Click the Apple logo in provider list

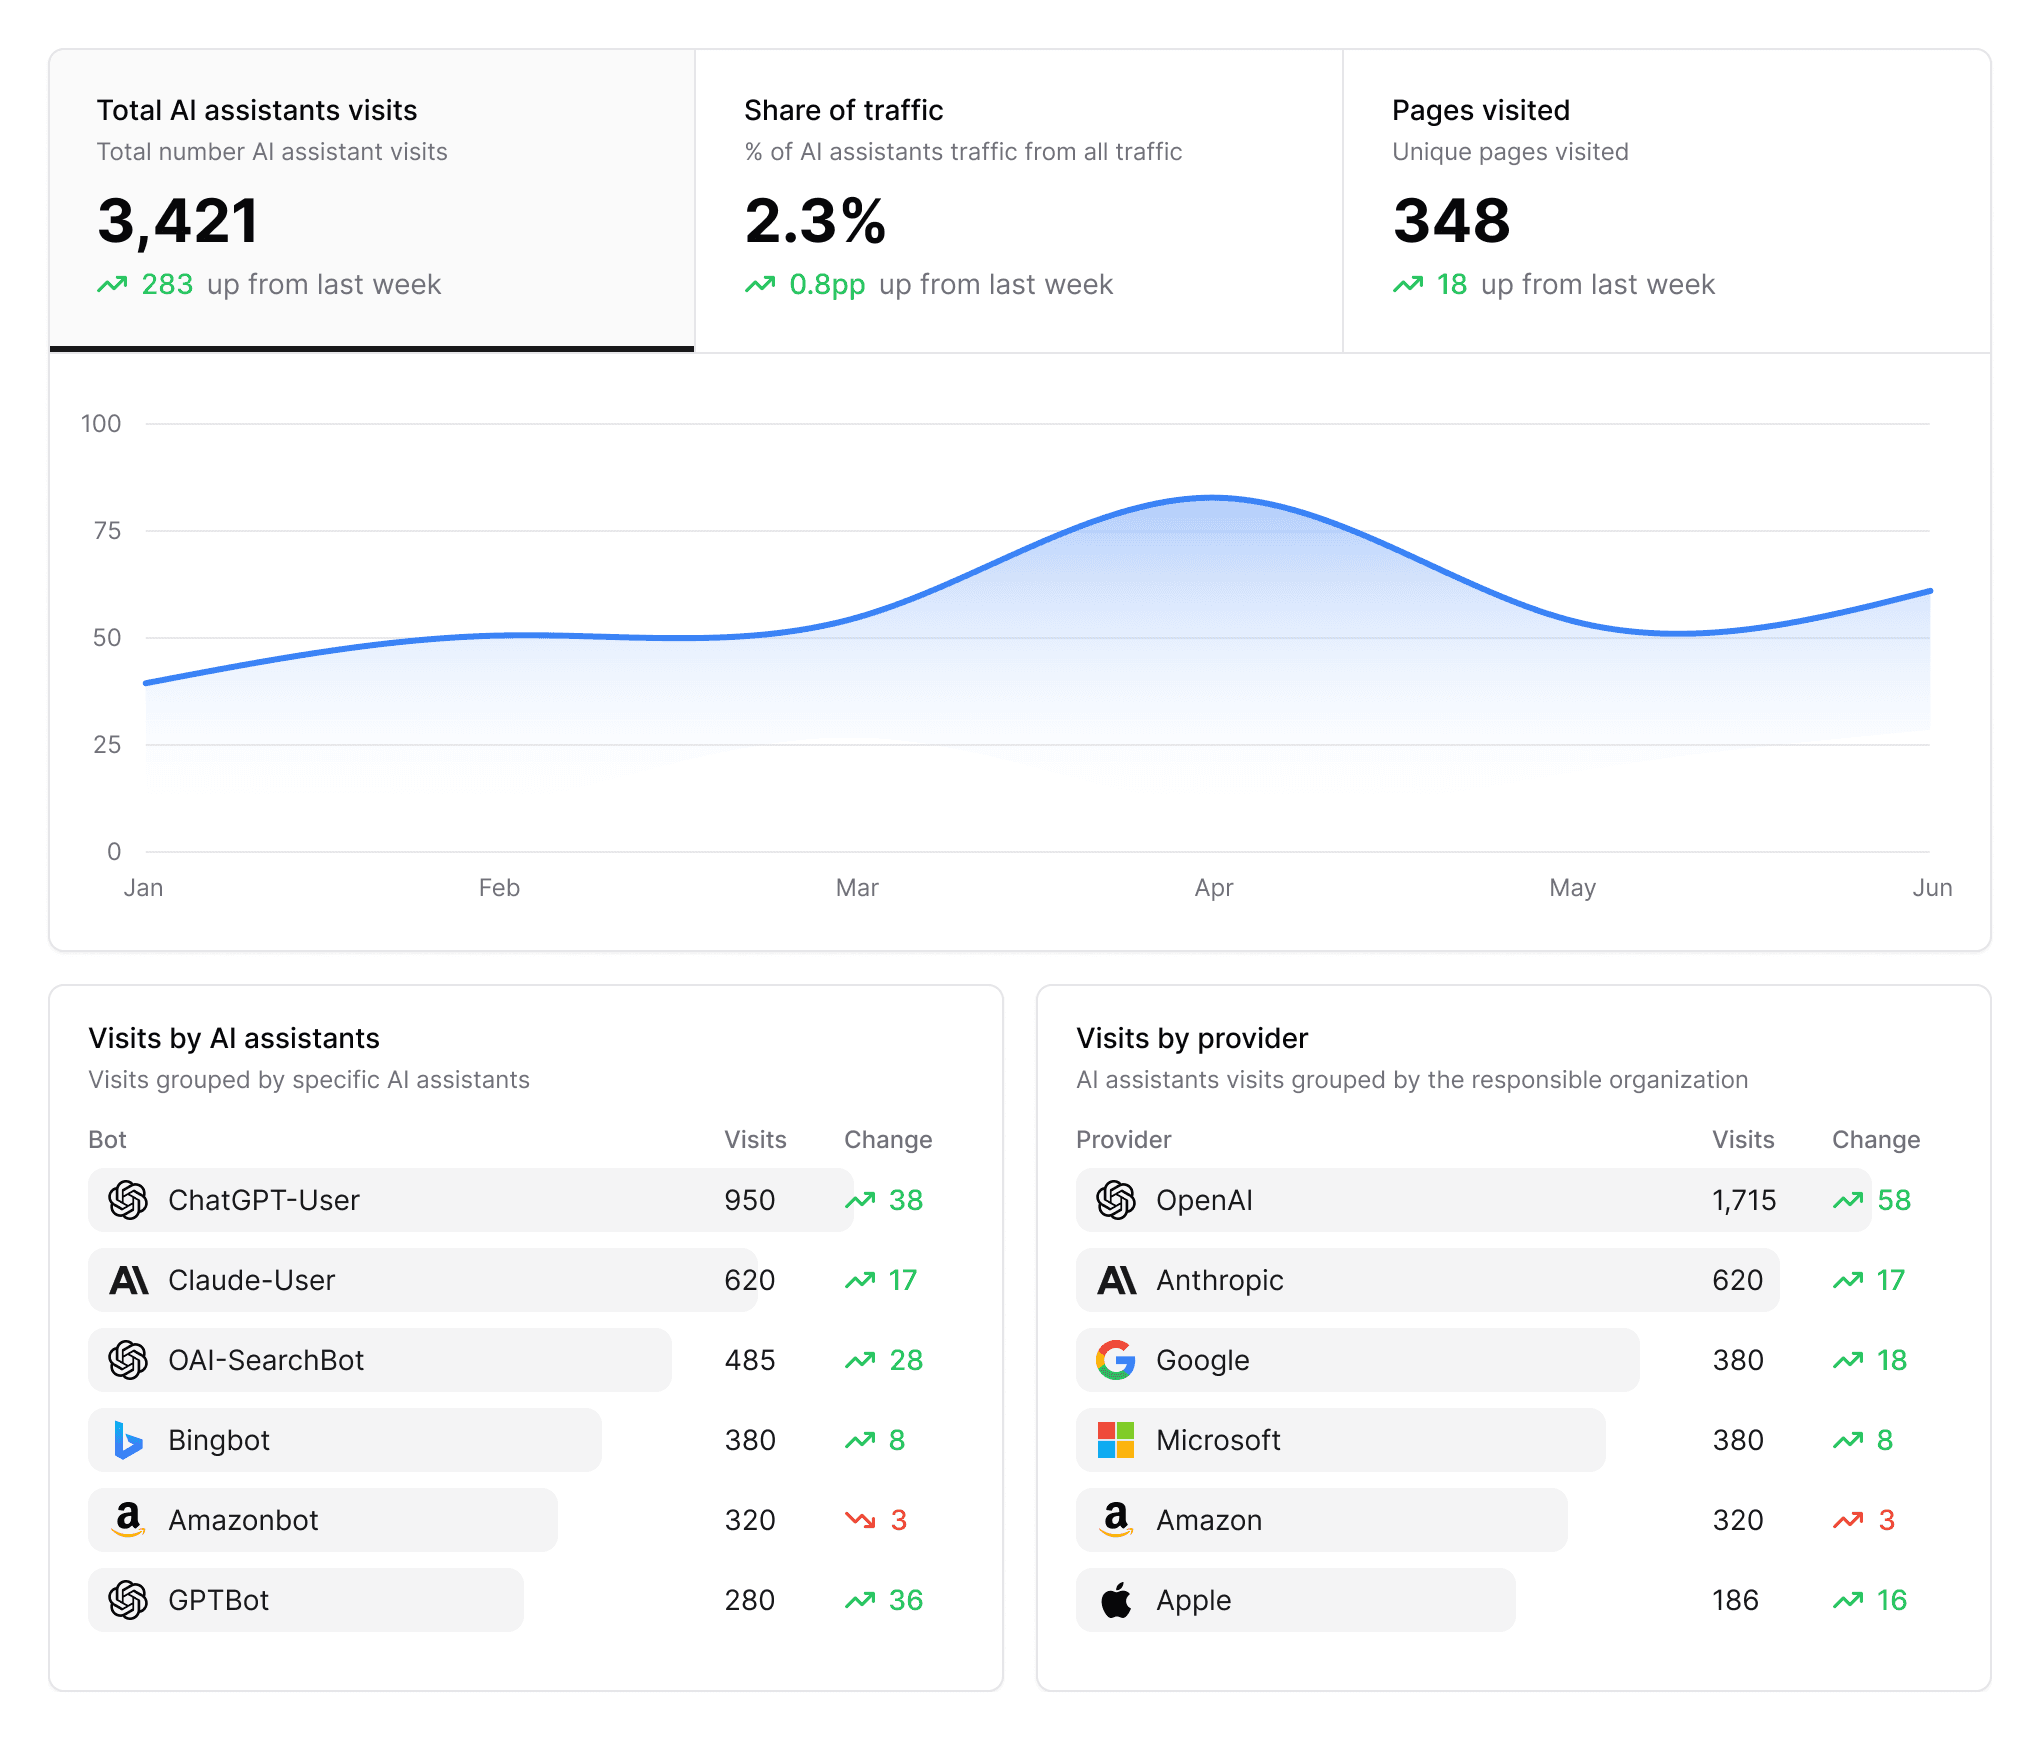[x=1114, y=1600]
